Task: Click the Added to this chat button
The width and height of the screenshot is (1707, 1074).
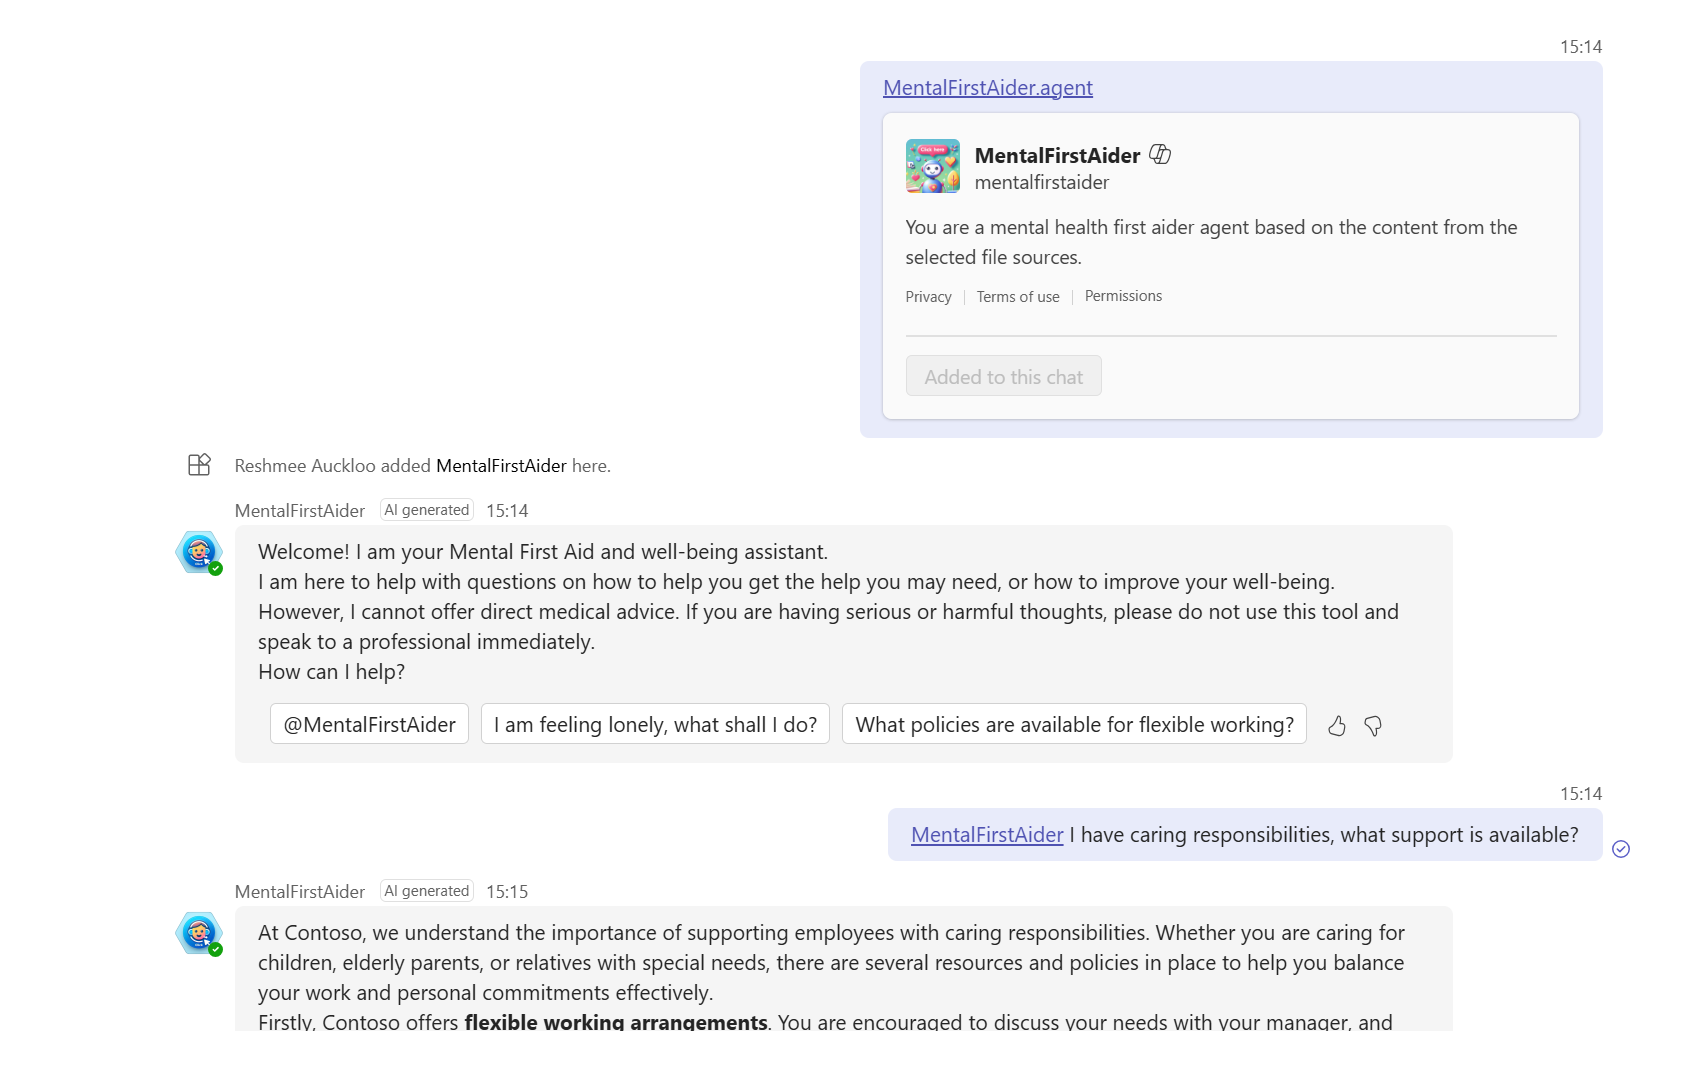Action: click(x=1003, y=377)
